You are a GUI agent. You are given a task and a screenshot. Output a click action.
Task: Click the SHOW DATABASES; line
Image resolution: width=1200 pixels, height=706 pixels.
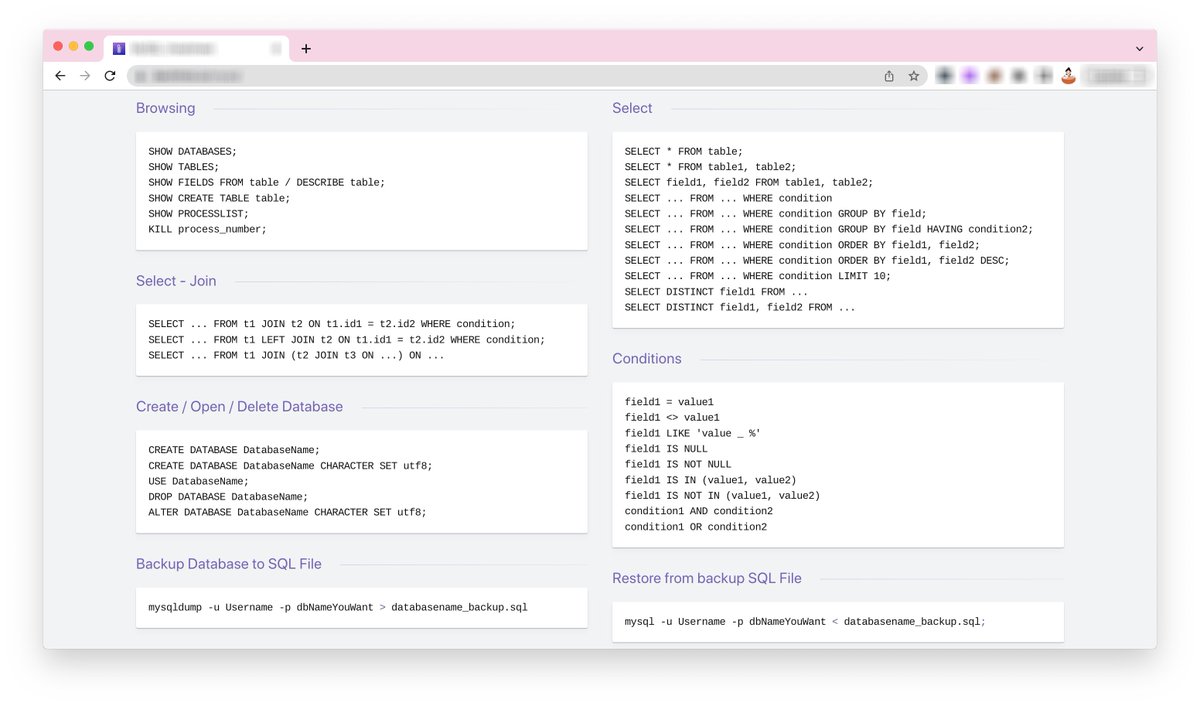pyautogui.click(x=193, y=151)
